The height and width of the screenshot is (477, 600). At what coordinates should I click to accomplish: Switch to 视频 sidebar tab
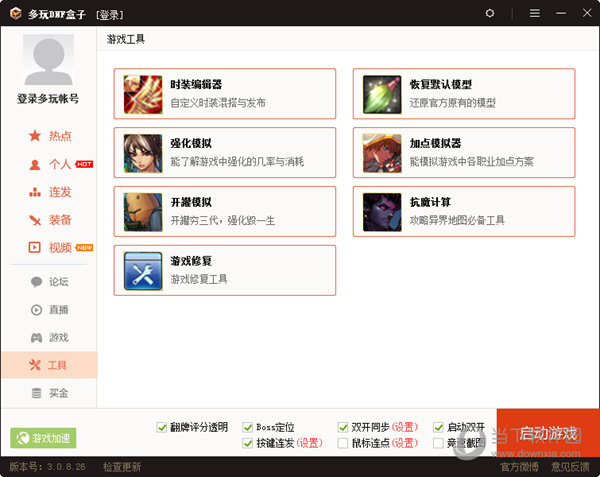pos(50,247)
